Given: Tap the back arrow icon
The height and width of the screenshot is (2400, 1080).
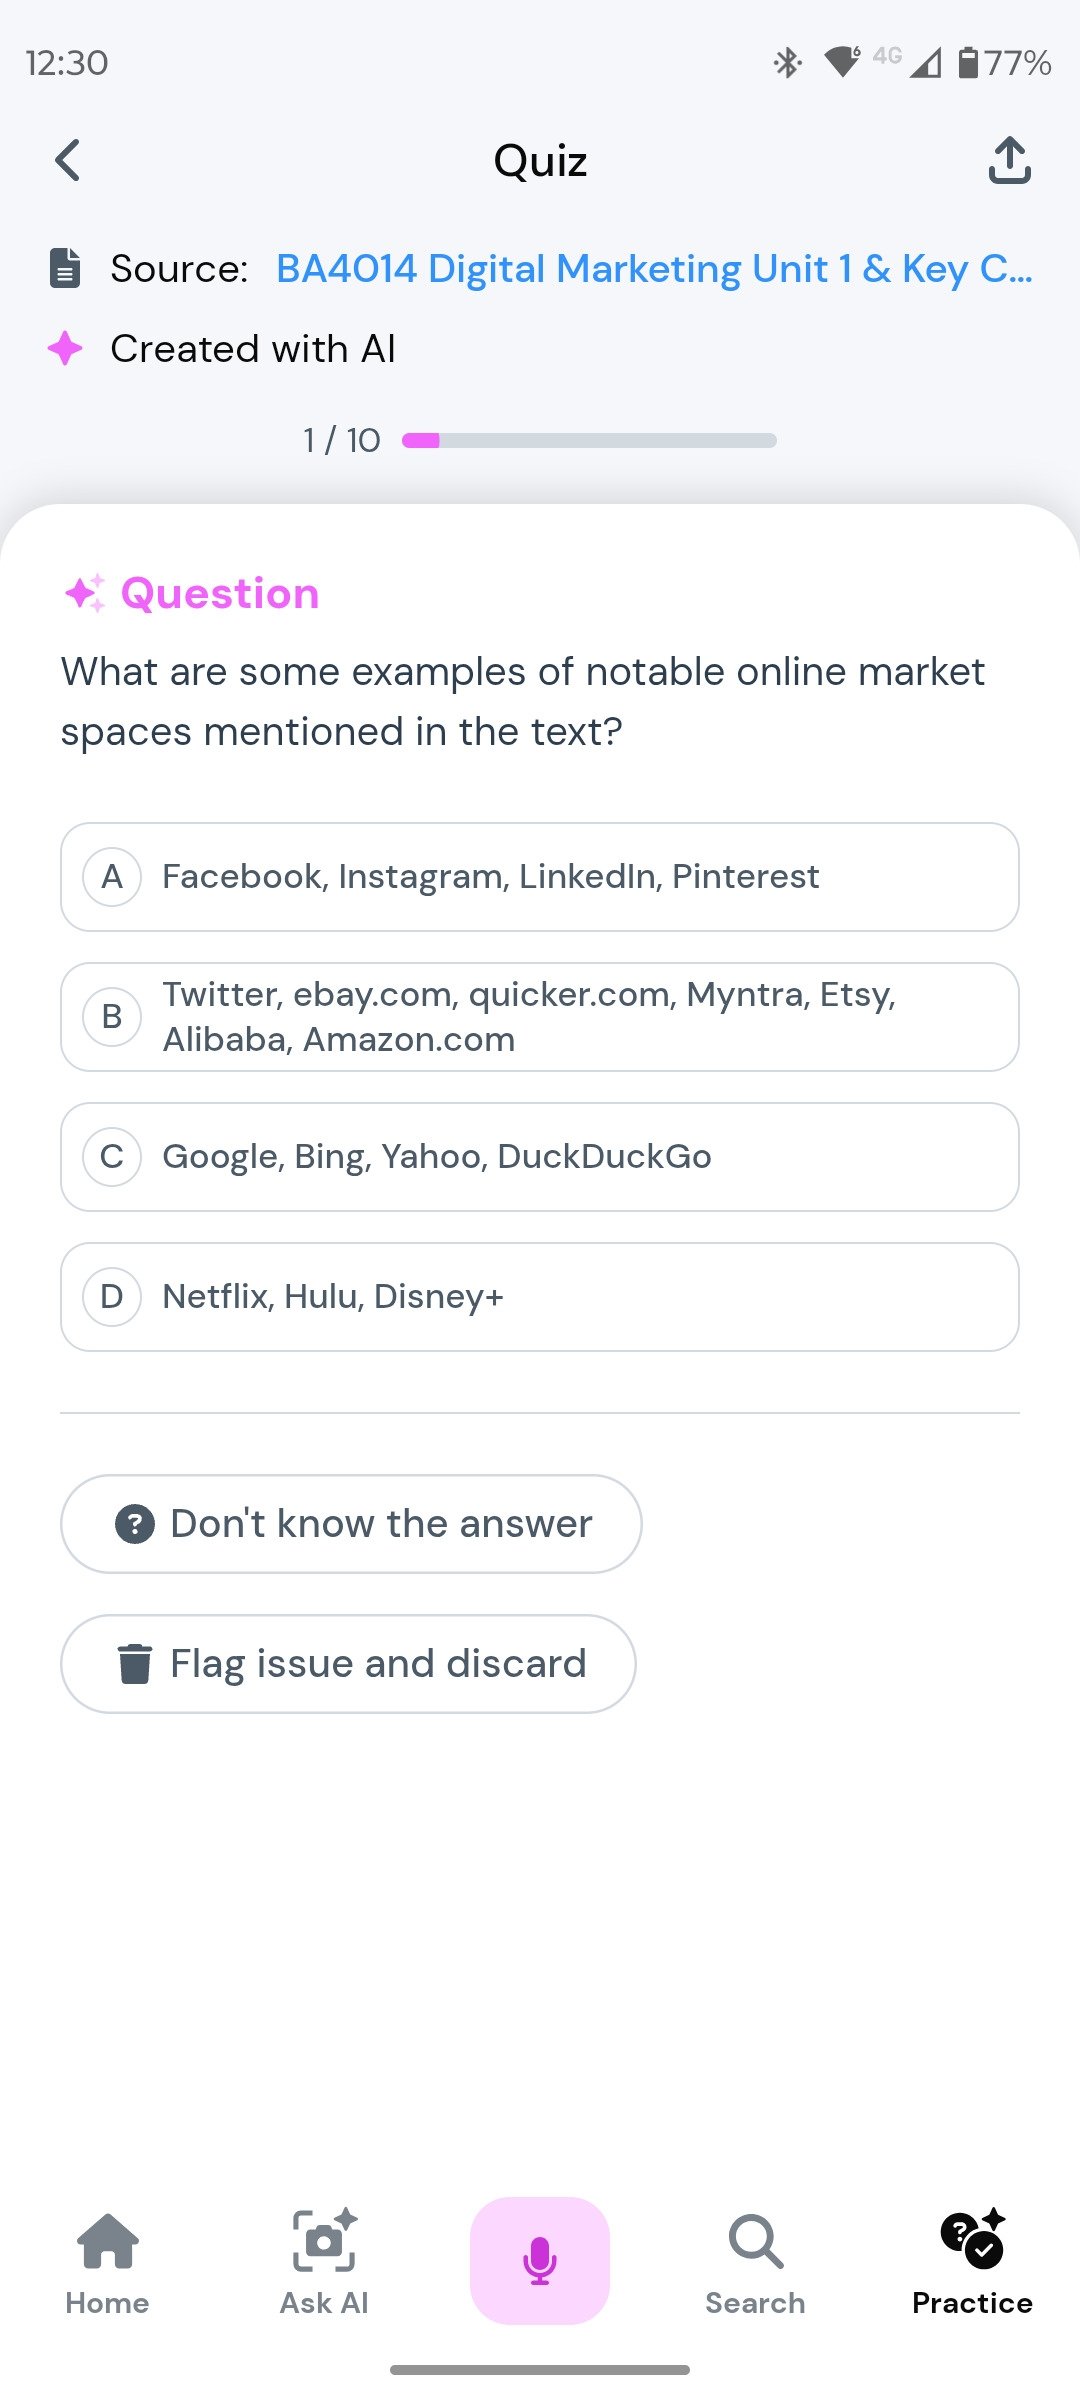Looking at the screenshot, I should [68, 160].
